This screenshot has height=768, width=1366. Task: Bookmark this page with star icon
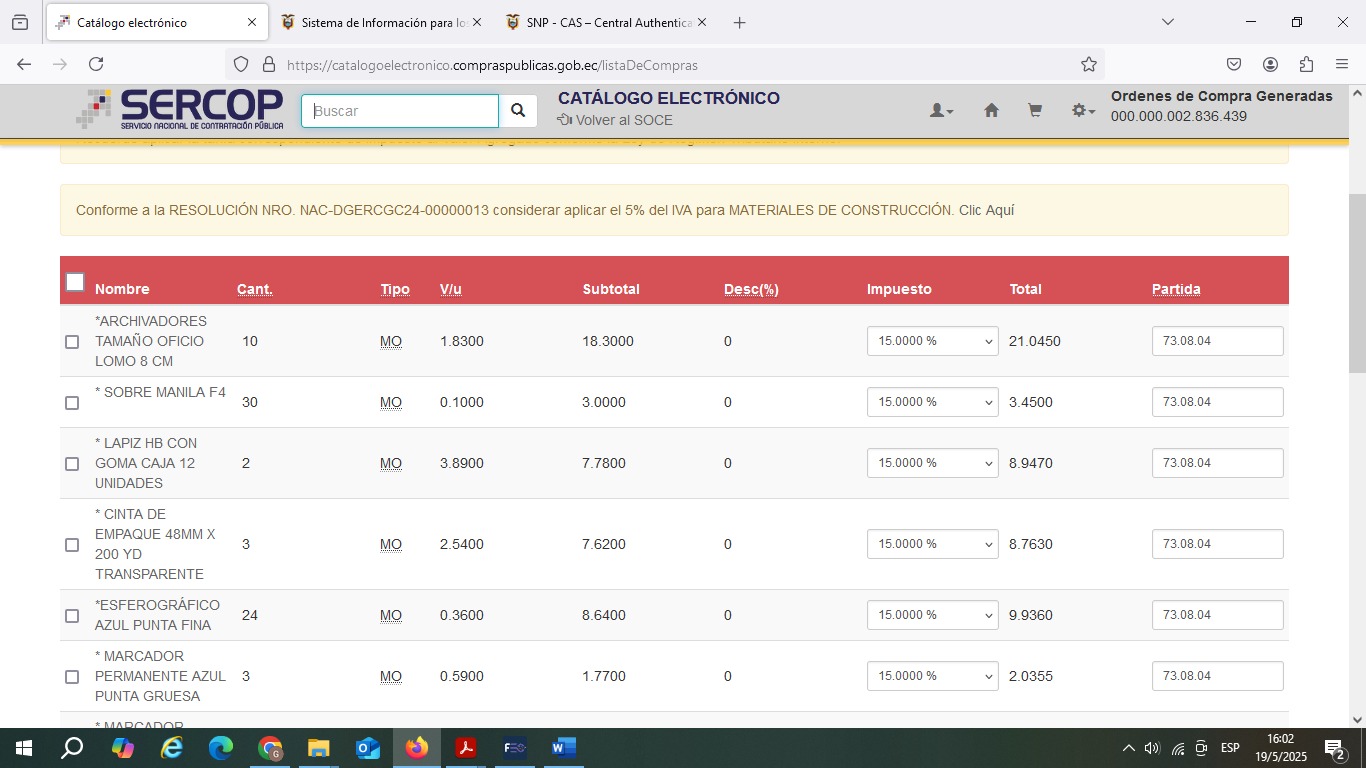pos(1089,64)
